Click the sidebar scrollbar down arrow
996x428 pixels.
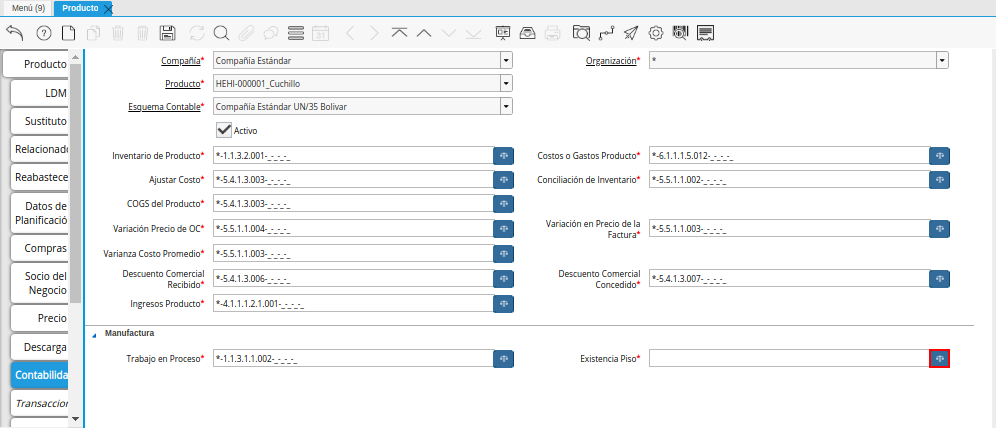76,418
